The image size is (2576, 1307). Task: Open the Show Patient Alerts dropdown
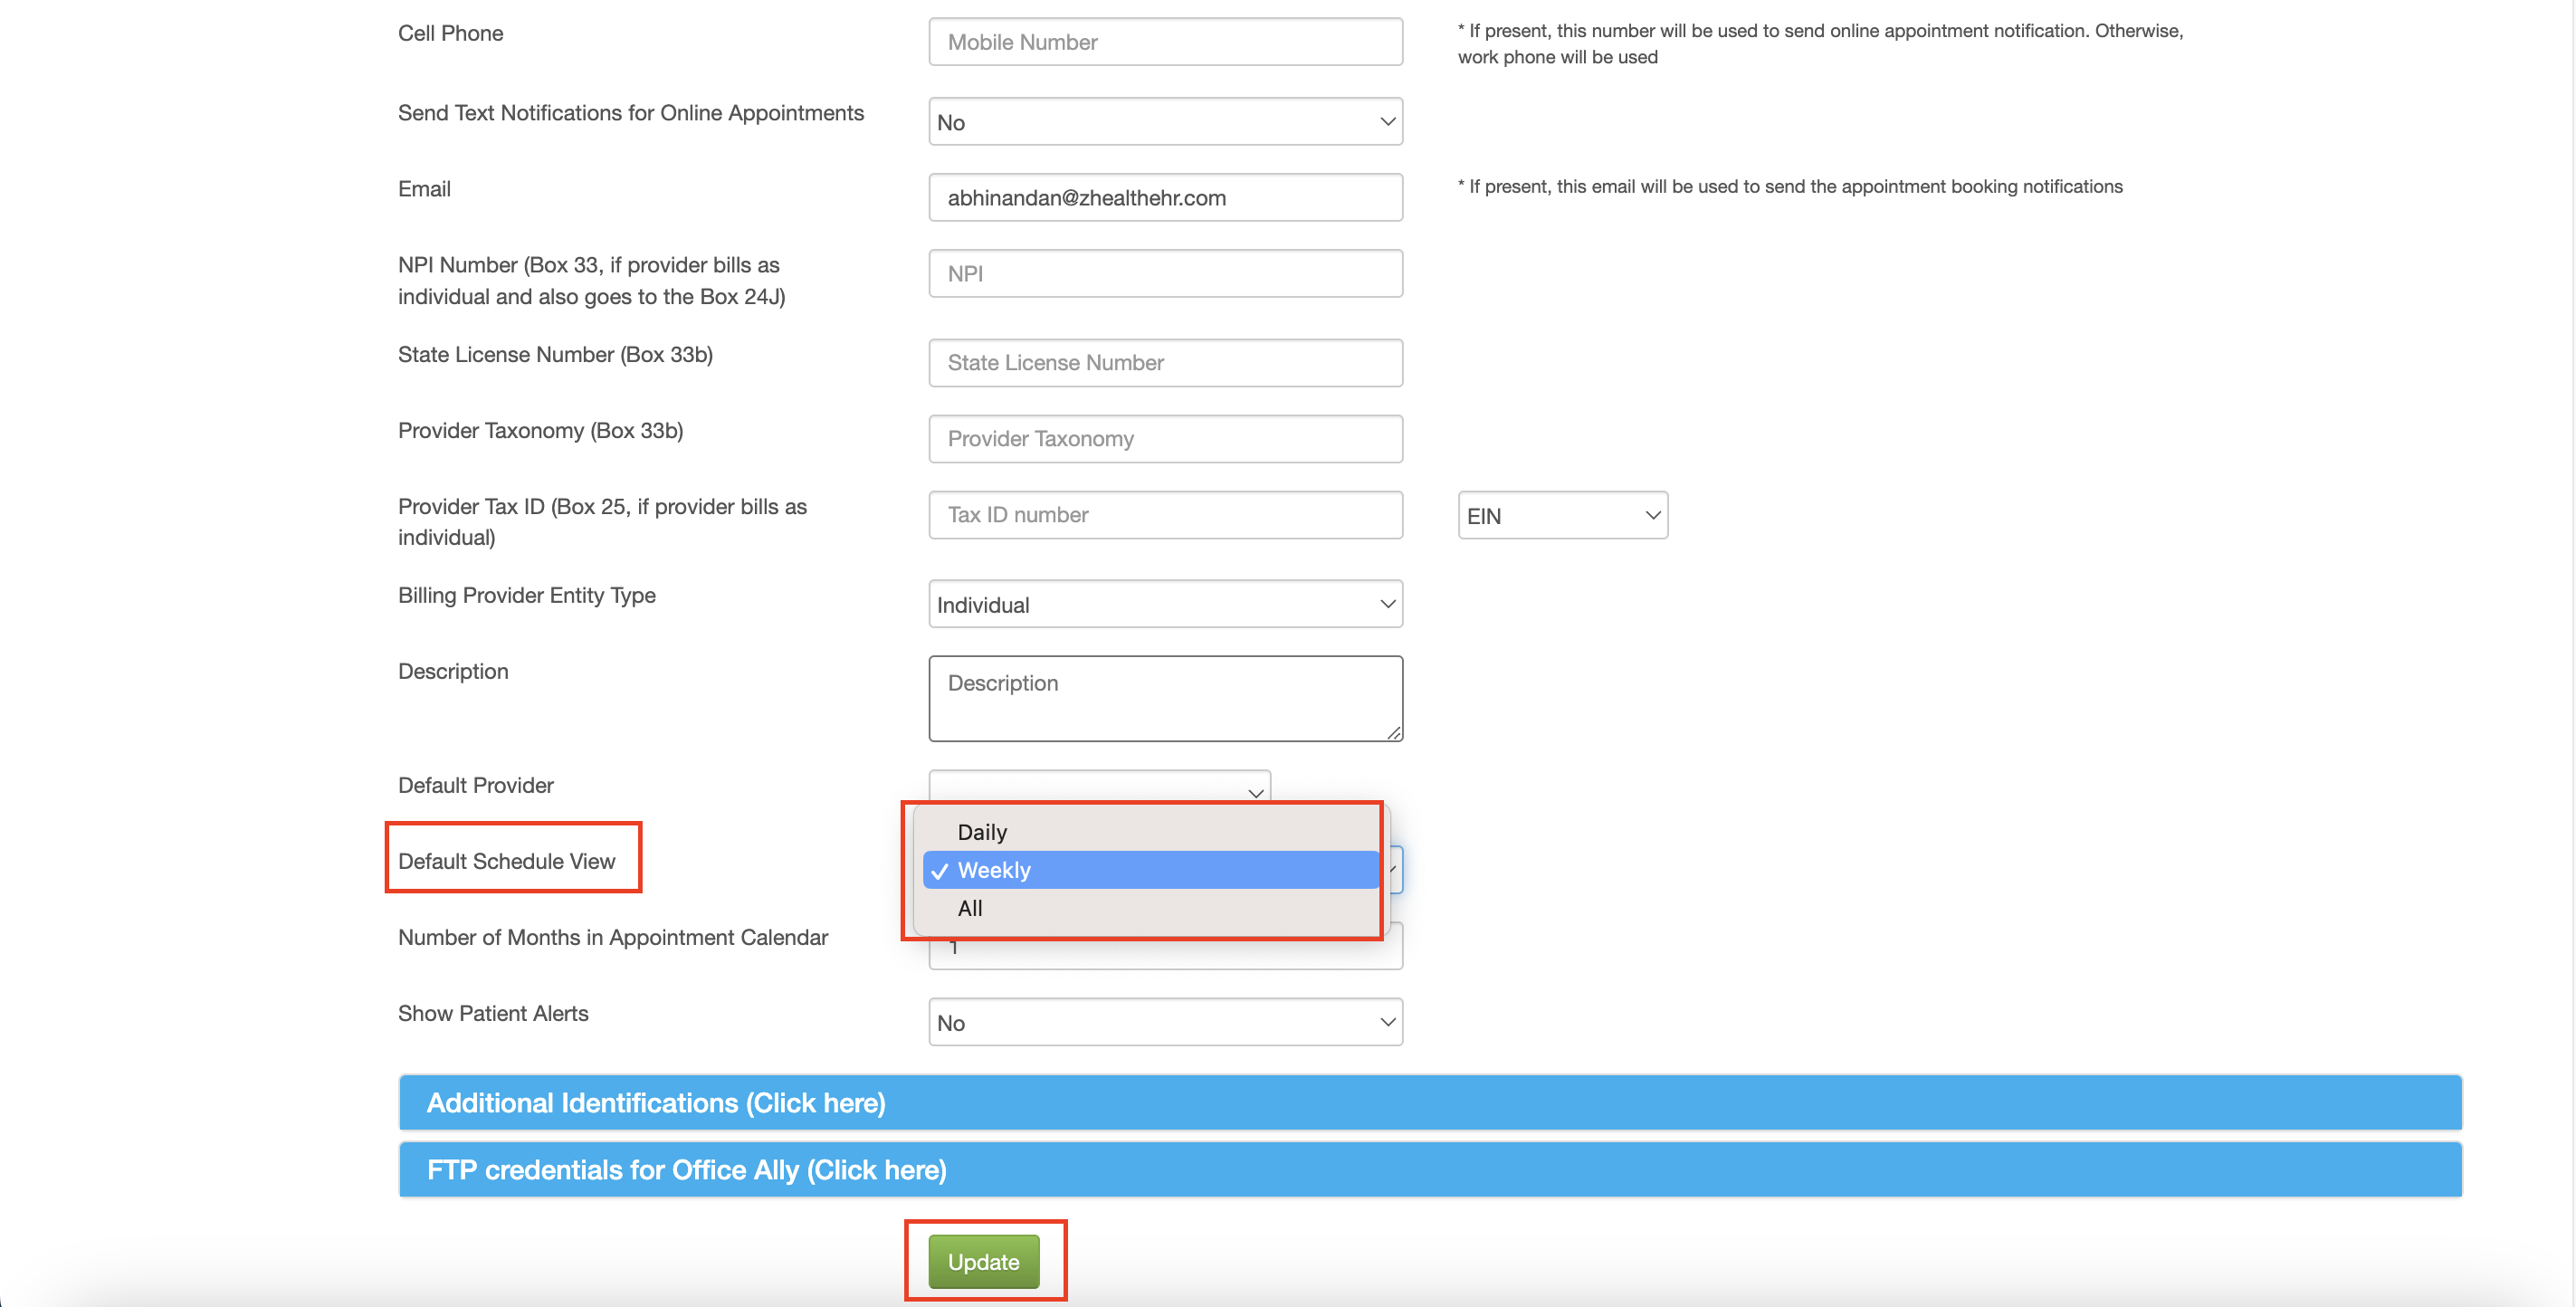pos(1165,1023)
